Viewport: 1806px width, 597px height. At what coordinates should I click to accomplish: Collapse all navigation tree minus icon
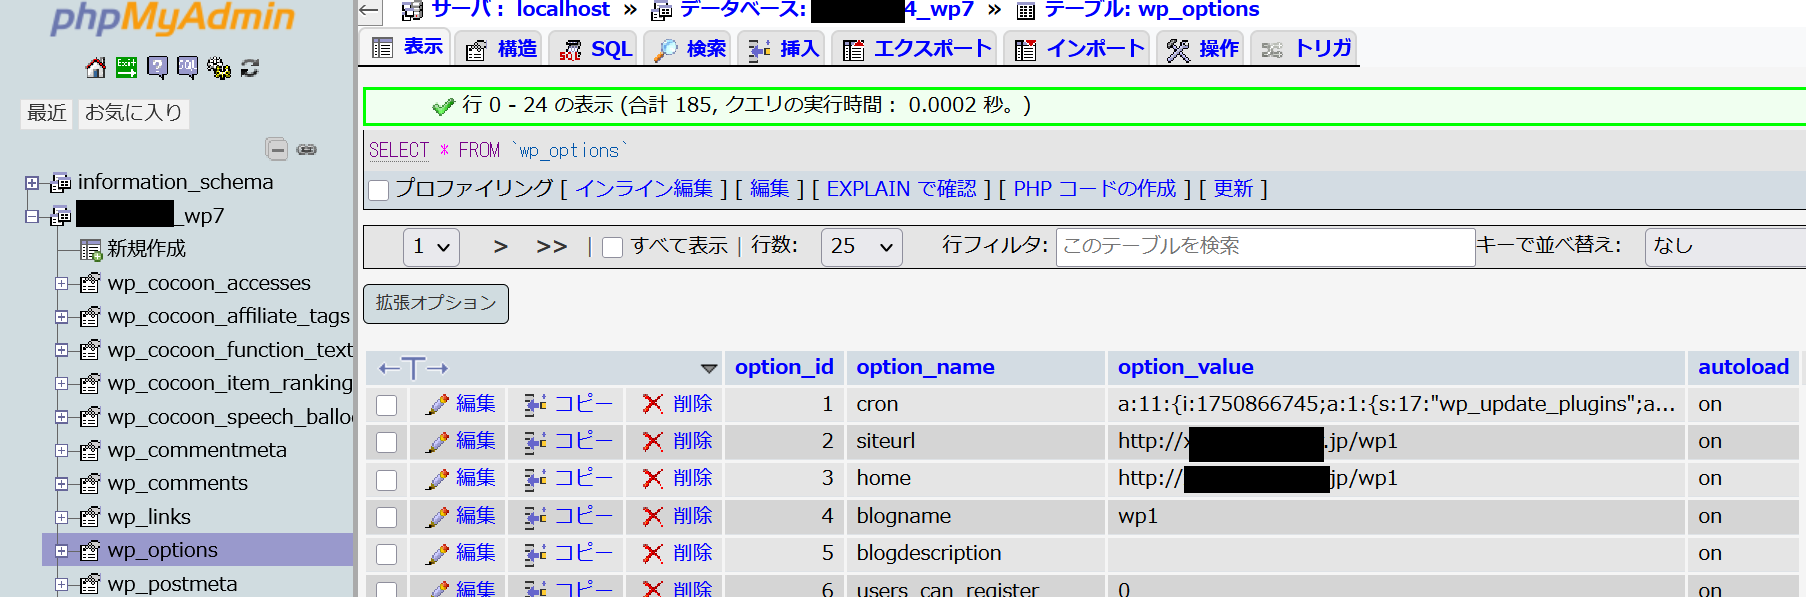277,150
